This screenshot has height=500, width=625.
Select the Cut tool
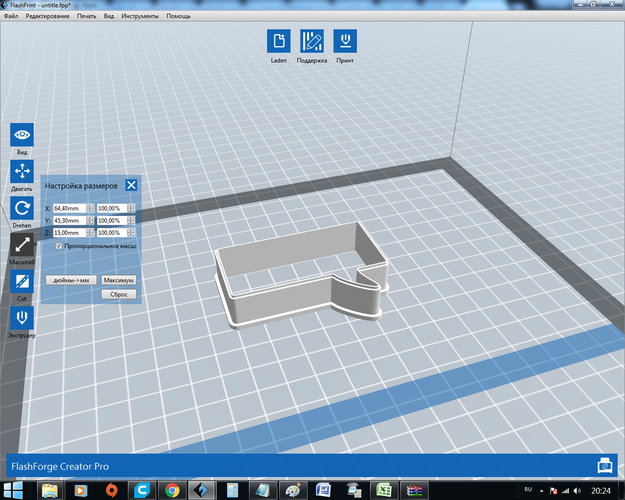22,281
